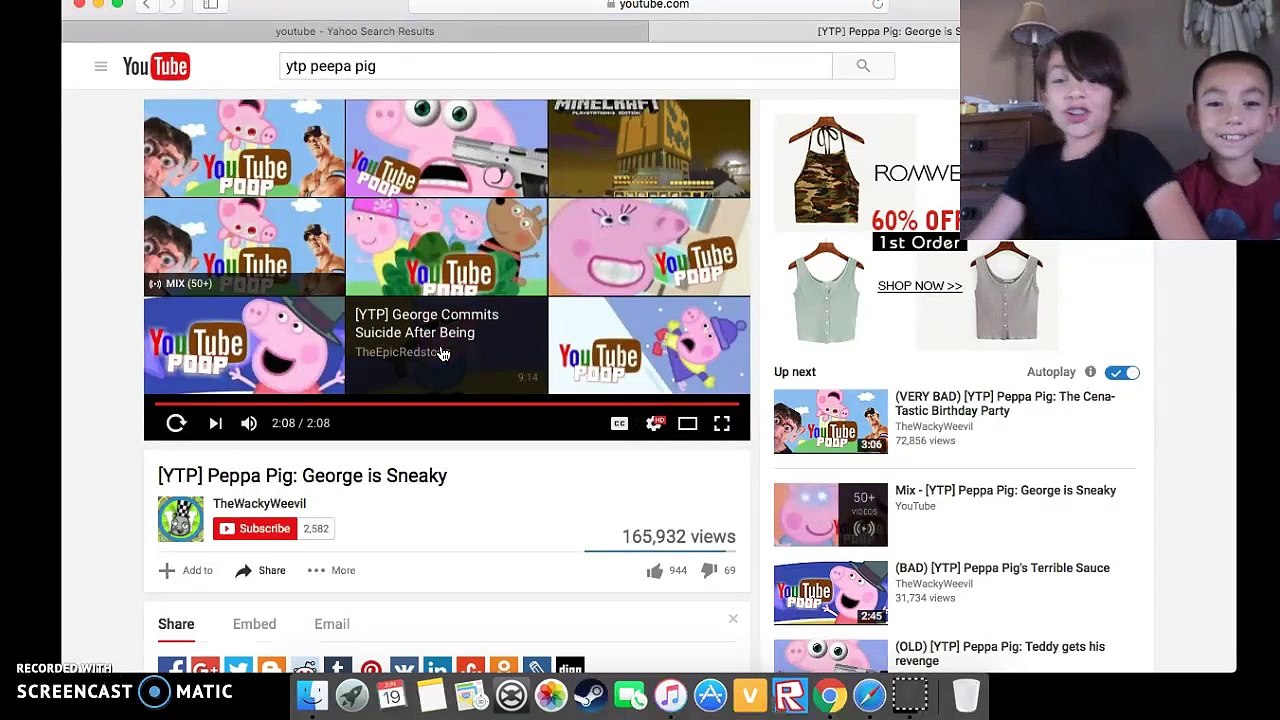Viewport: 1280px width, 720px height.
Task: Like the video with thumbs up
Action: pyautogui.click(x=654, y=570)
